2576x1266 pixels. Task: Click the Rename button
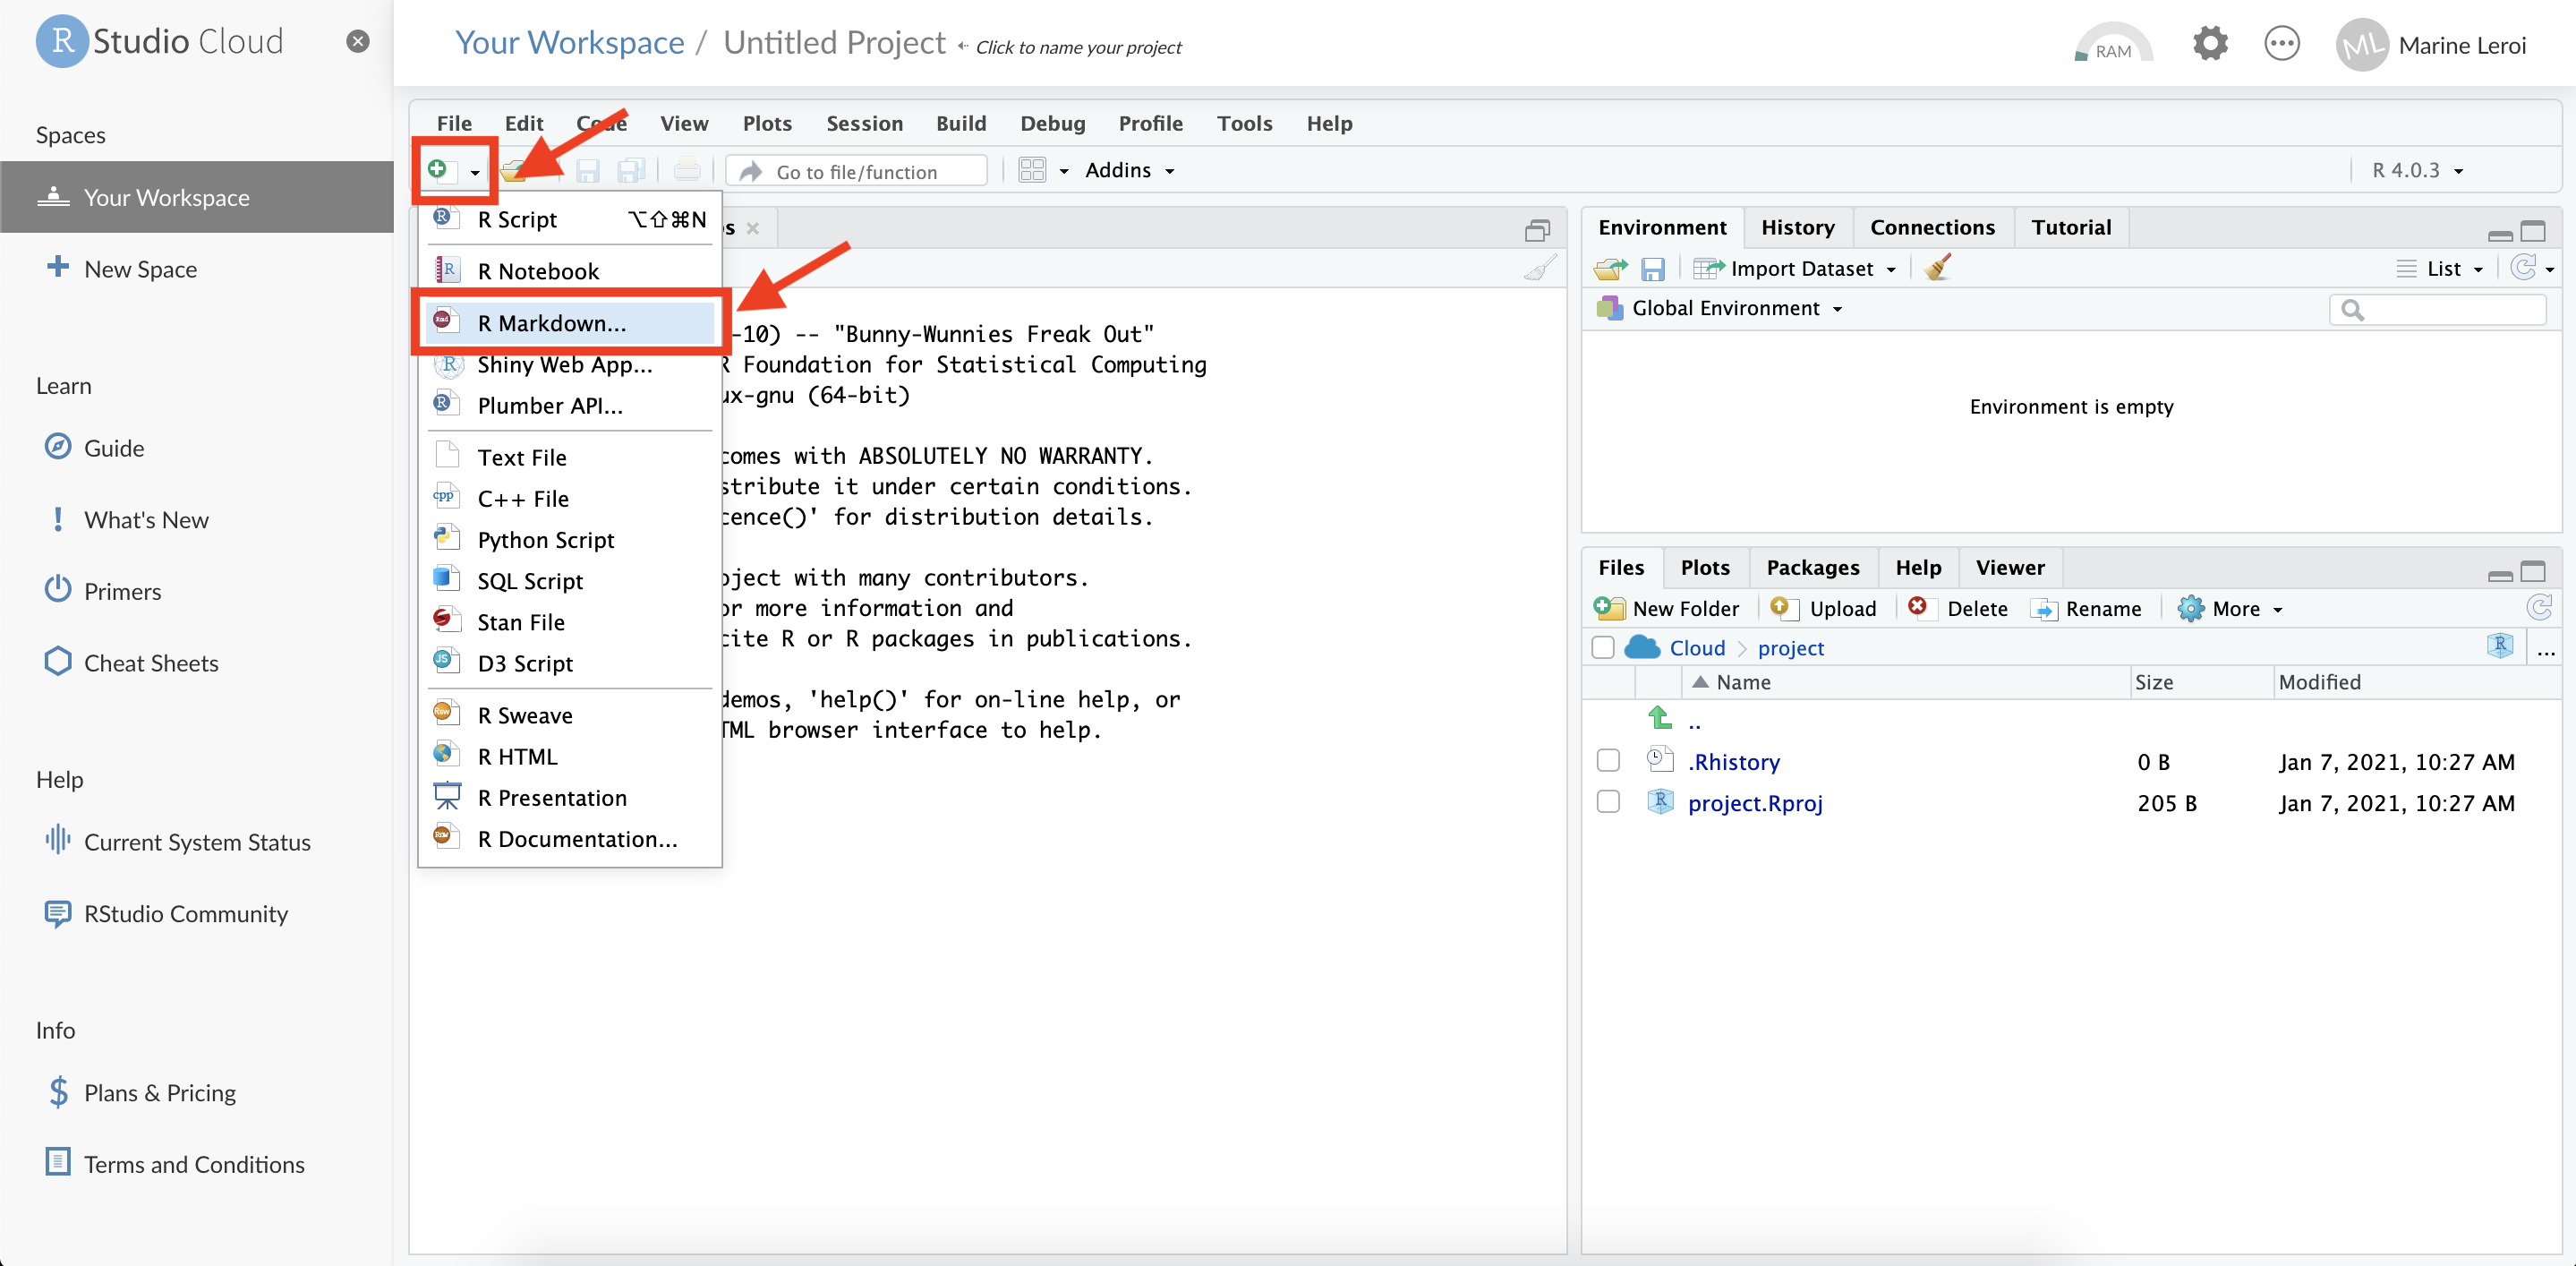click(2086, 608)
